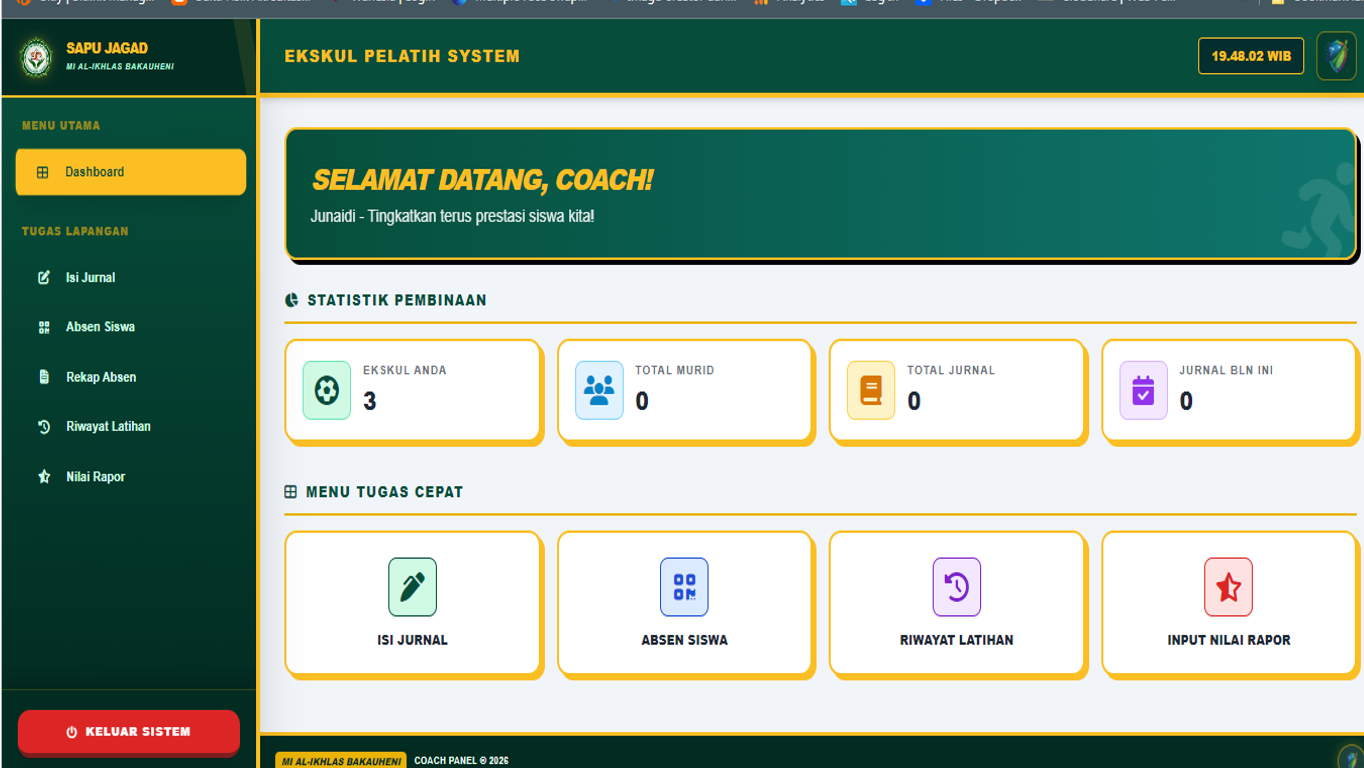Image resolution: width=1364 pixels, height=768 pixels.
Task: Click the red Keluar Sistem button
Action: coord(129,732)
